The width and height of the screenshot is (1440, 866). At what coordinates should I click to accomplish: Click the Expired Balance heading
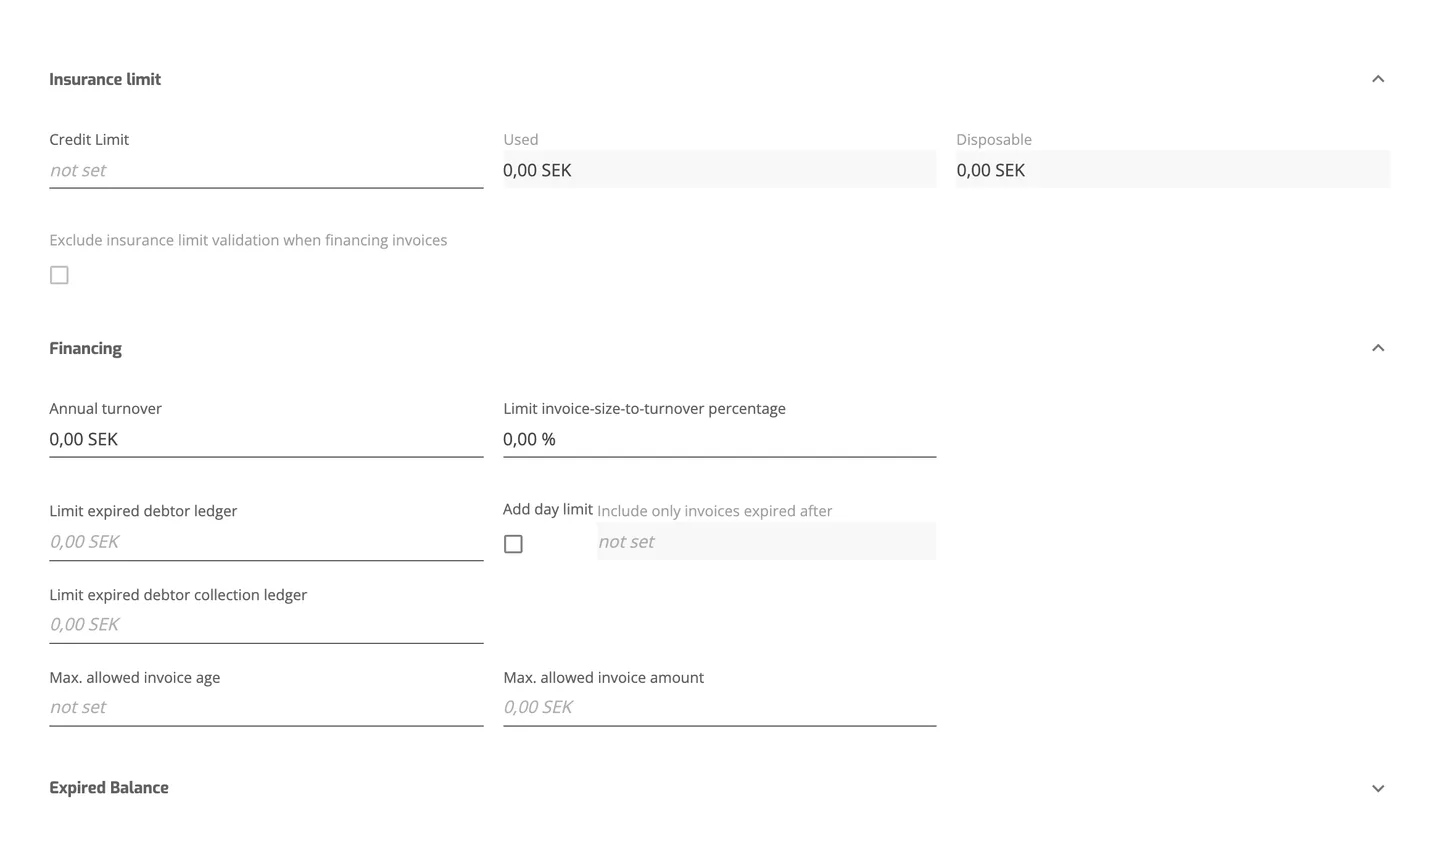point(109,788)
